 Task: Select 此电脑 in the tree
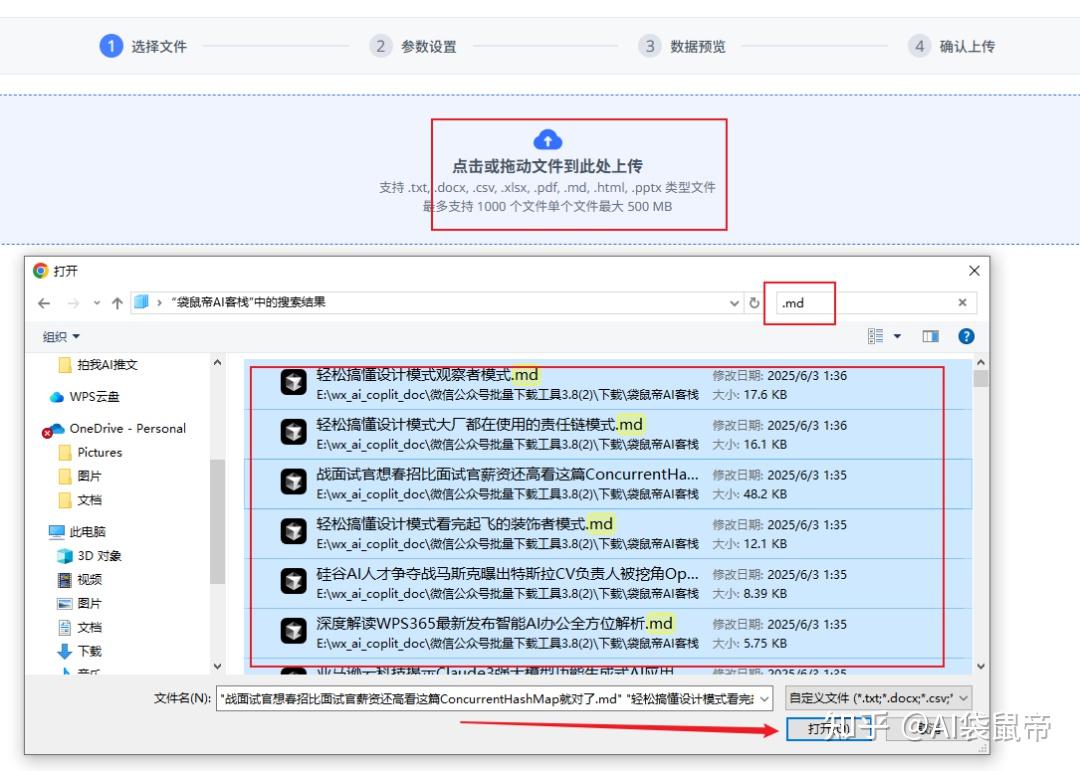[x=77, y=532]
